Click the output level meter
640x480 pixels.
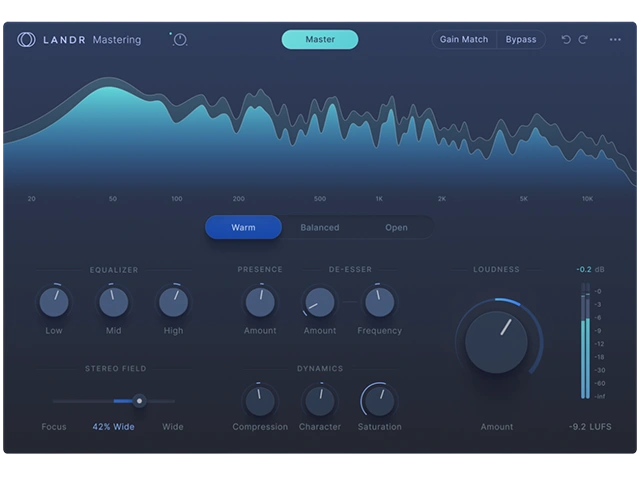pyautogui.click(x=585, y=341)
